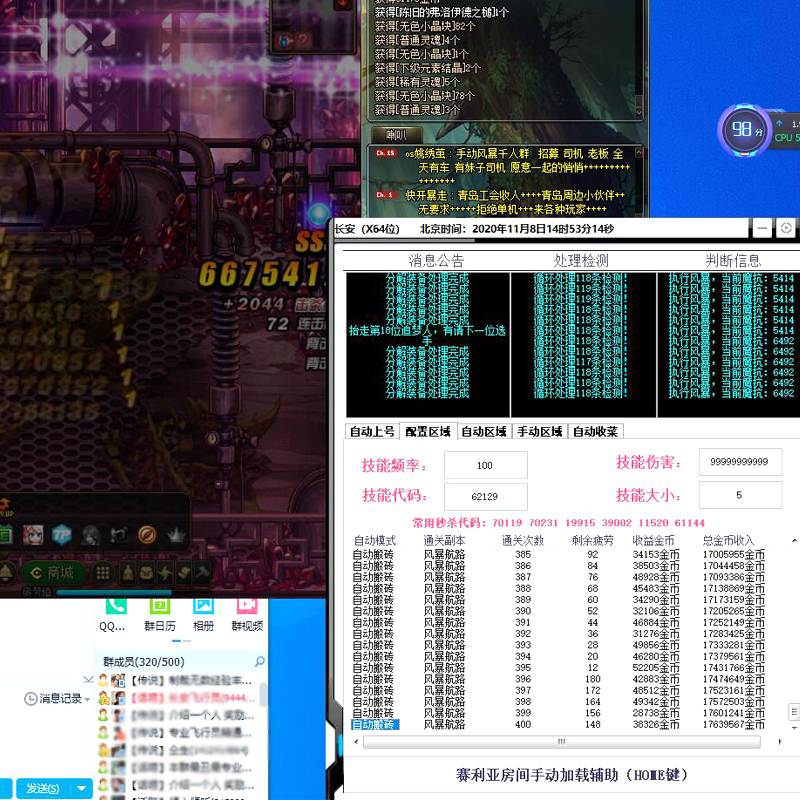Switch to 自动收菜 tab
The width and height of the screenshot is (800, 800).
click(595, 432)
